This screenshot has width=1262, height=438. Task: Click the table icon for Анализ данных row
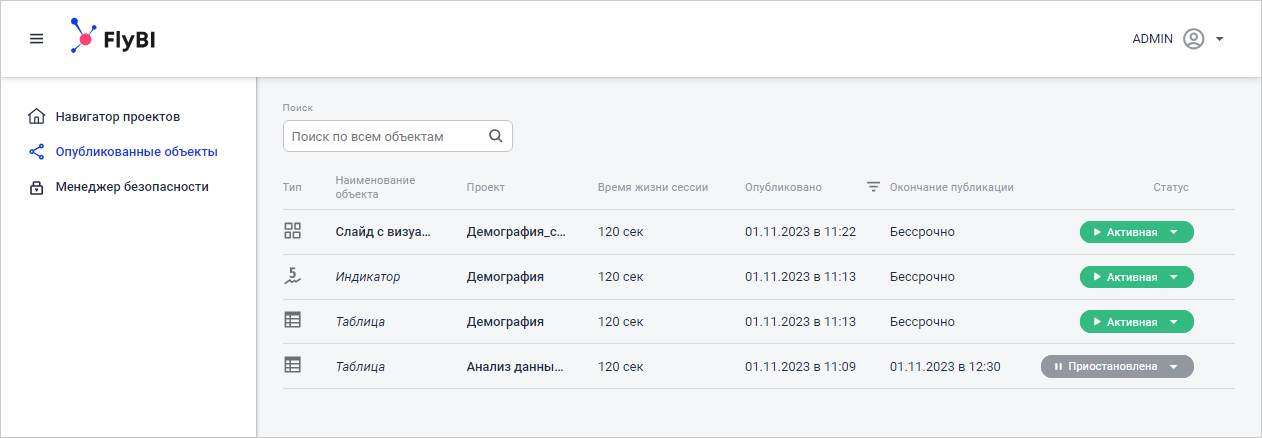pyautogui.click(x=293, y=366)
